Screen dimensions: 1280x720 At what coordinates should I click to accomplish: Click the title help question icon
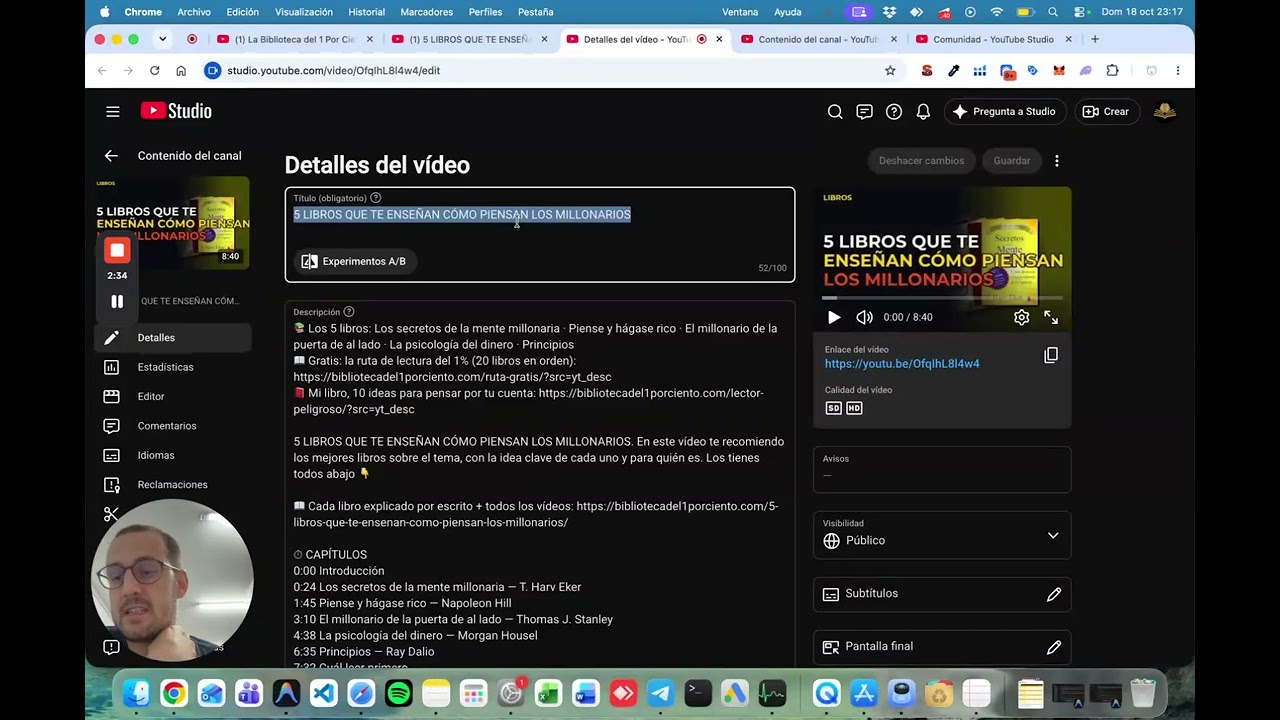[375, 198]
